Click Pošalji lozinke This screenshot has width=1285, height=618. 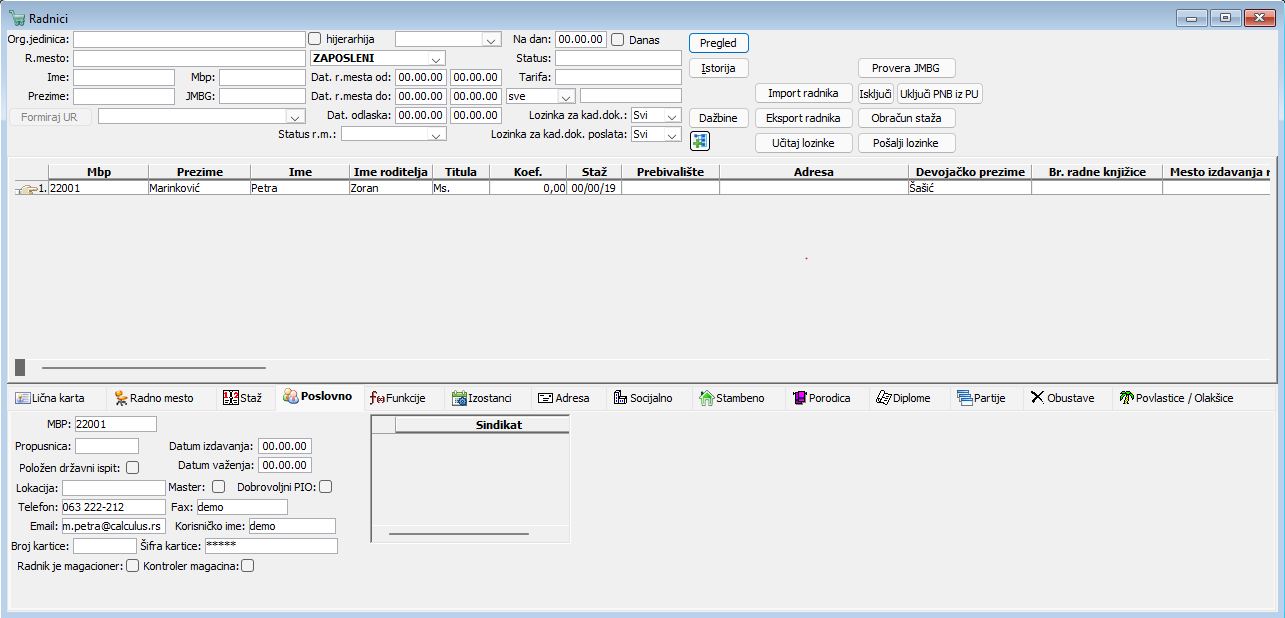coord(907,143)
